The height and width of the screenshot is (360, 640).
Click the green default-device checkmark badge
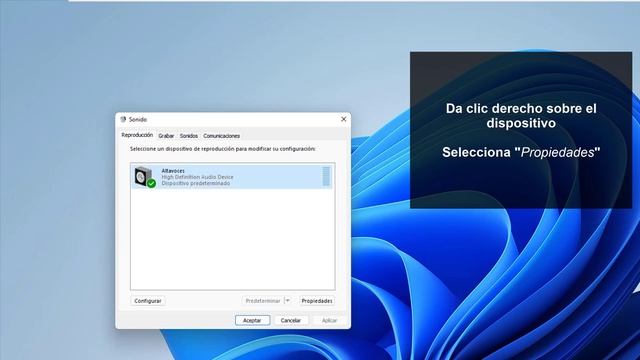pos(151,184)
